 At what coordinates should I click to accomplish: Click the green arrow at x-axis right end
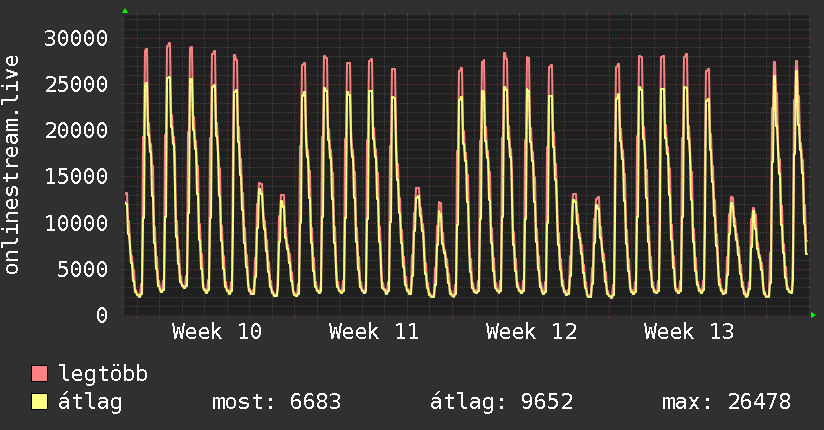click(x=814, y=315)
